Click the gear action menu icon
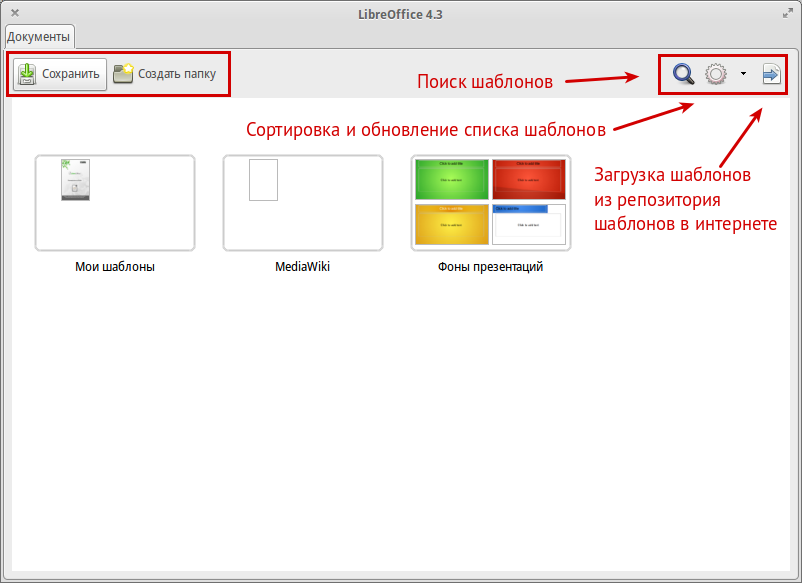The image size is (802, 583). point(716,74)
